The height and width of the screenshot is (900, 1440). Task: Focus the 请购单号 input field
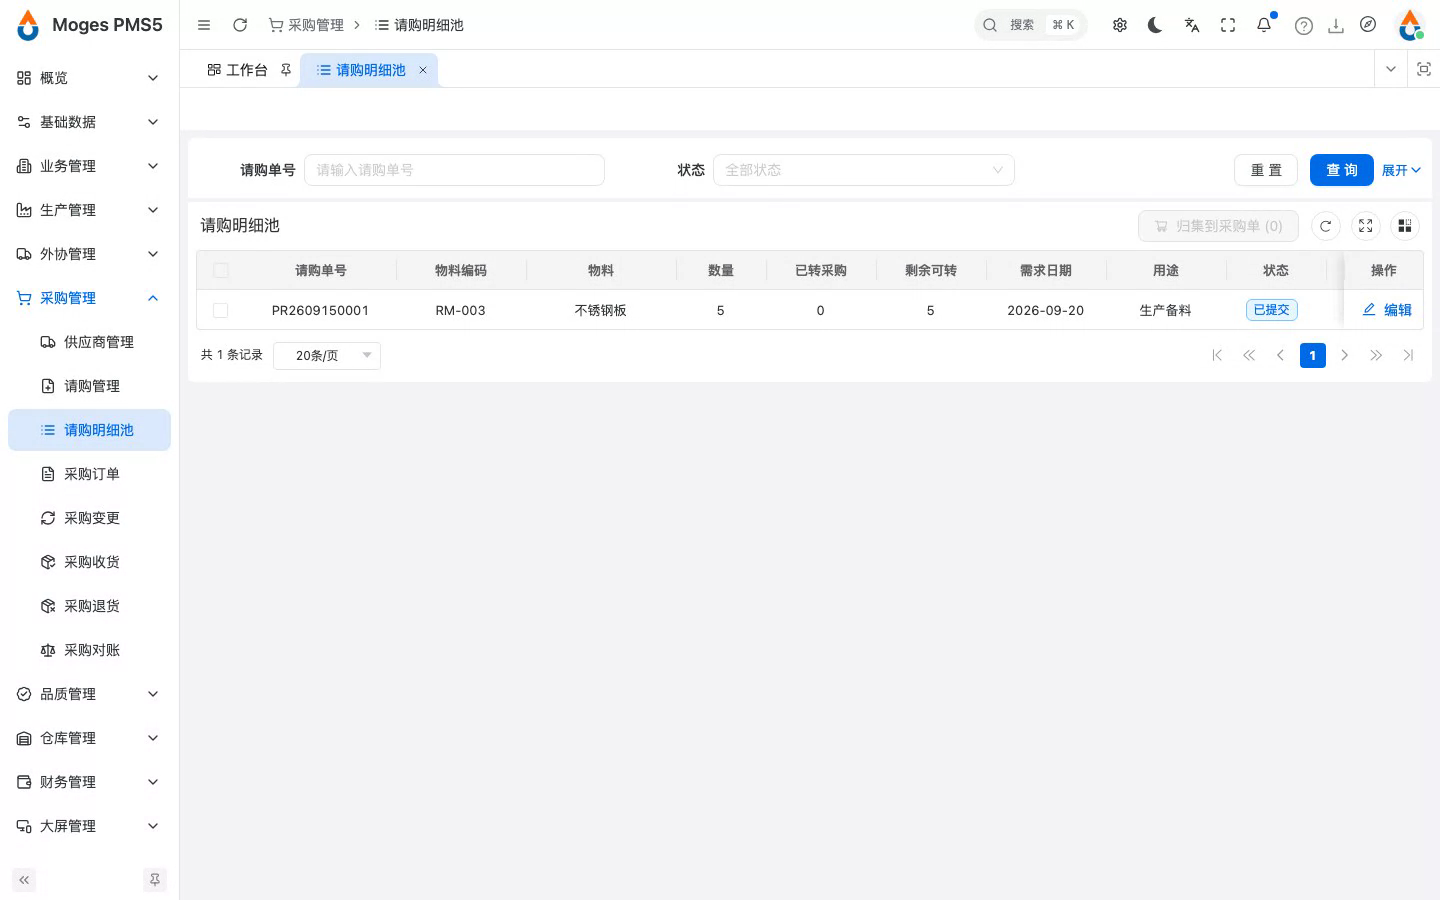point(454,170)
